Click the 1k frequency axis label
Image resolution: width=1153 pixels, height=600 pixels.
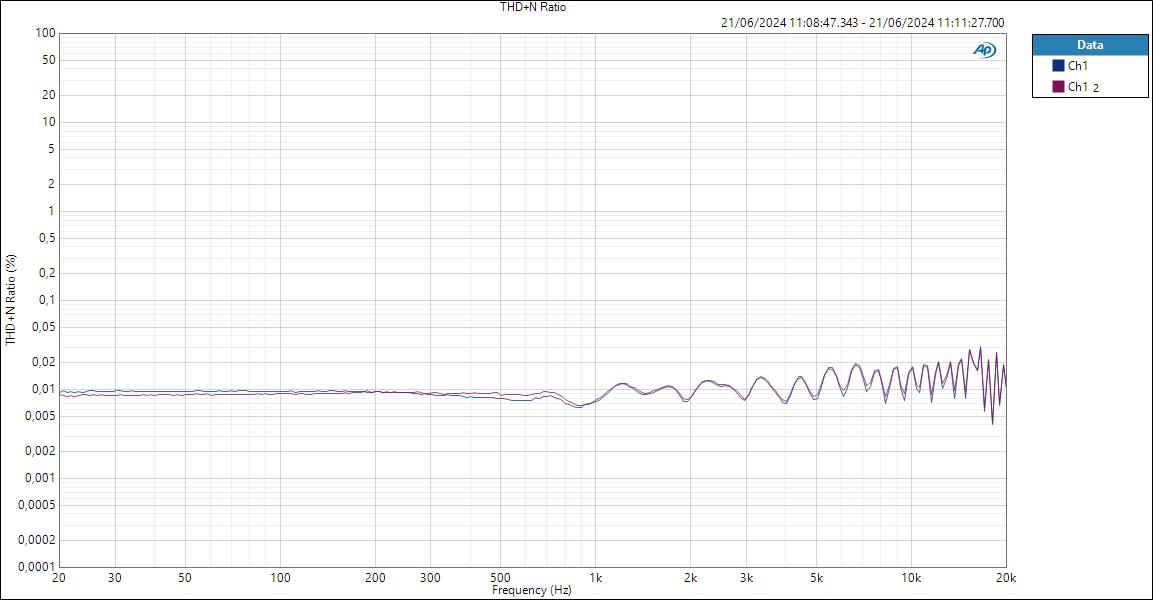pyautogui.click(x=597, y=577)
